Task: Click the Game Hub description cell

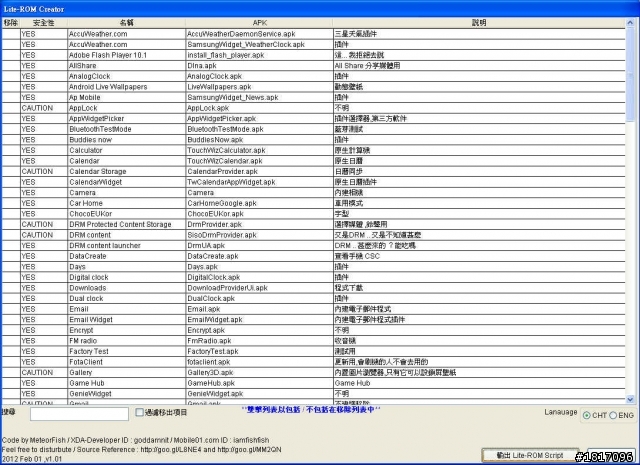Action: [479, 383]
